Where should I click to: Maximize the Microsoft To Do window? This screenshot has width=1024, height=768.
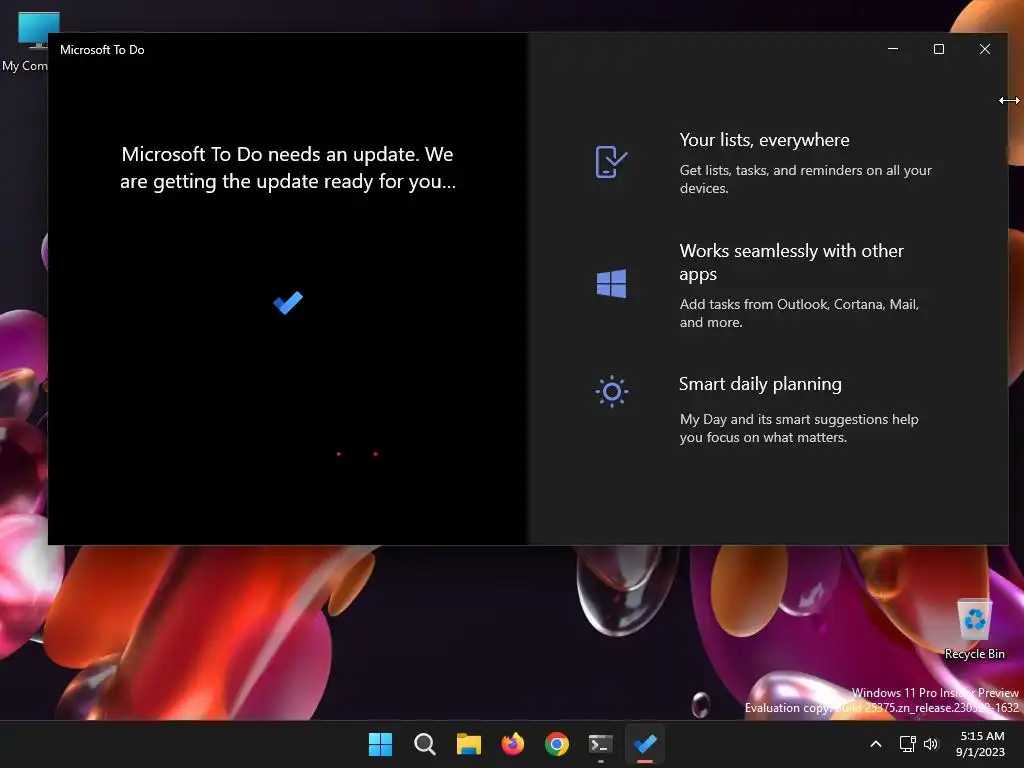tap(938, 49)
